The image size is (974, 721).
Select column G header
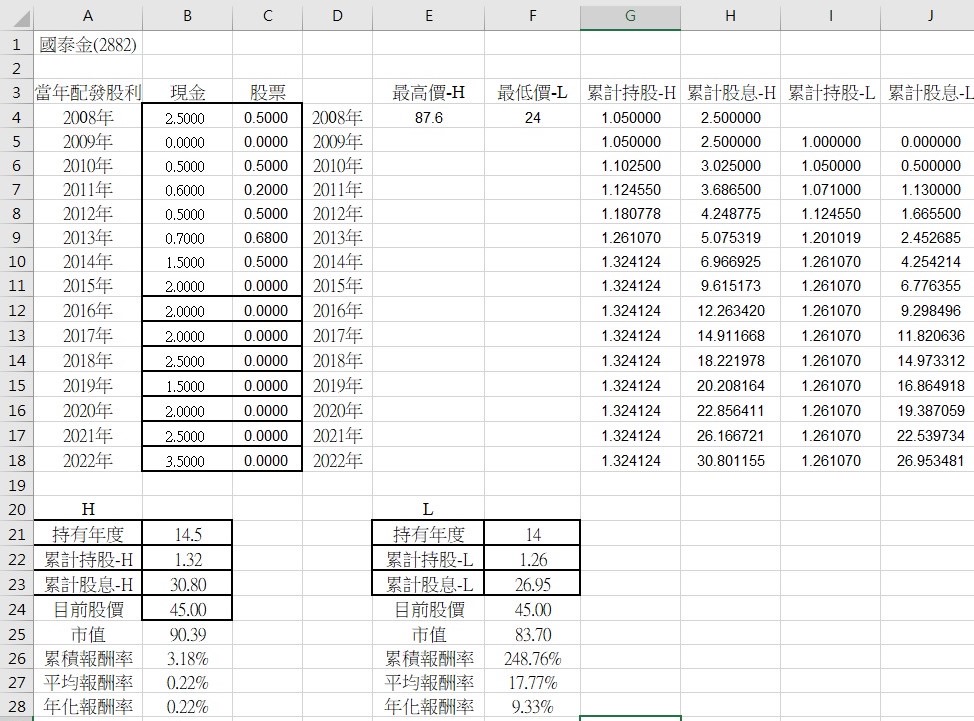(630, 16)
